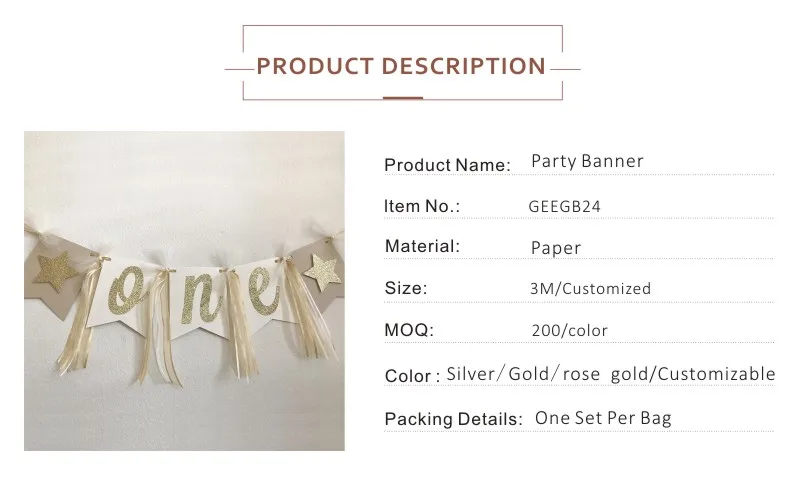The height and width of the screenshot is (487, 800).
Task: Click the "Product Name:" label
Action: click(447, 165)
